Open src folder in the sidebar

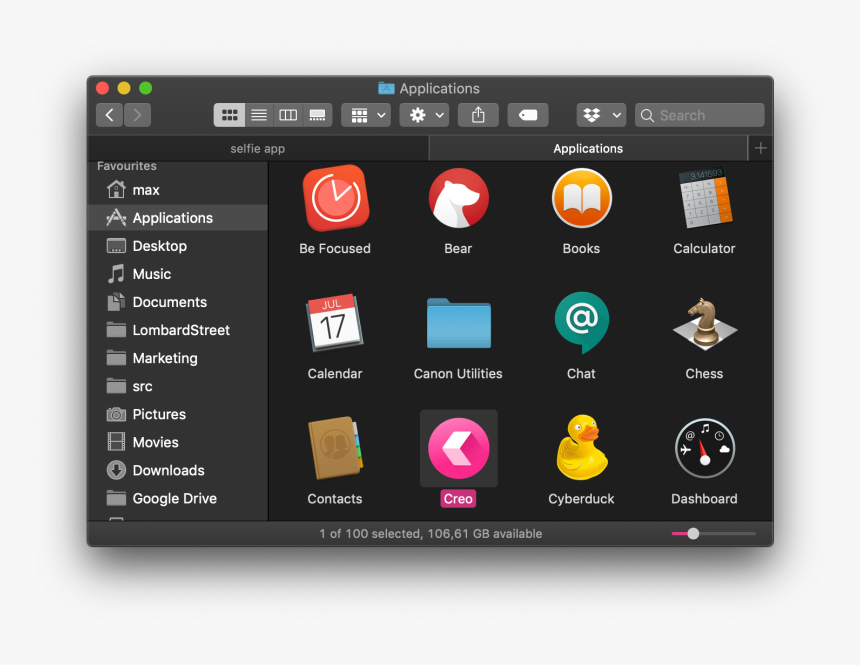point(178,386)
